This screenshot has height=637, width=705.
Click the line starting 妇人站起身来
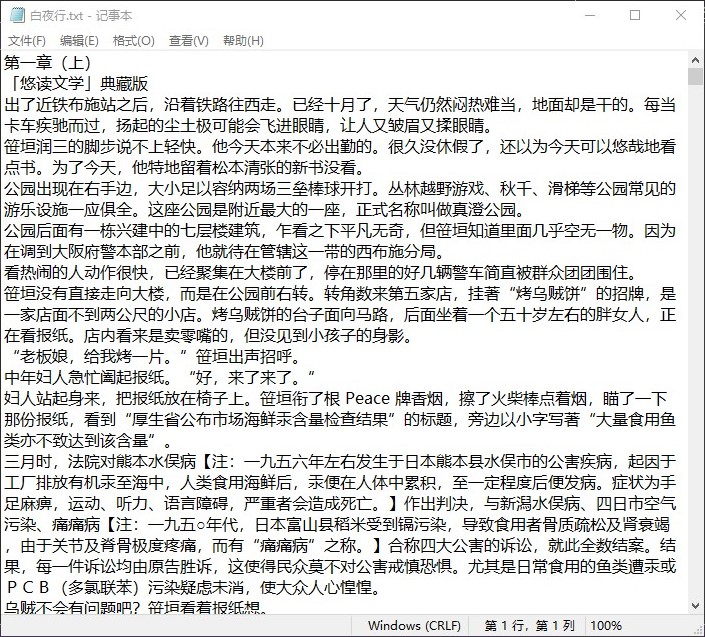336,398
